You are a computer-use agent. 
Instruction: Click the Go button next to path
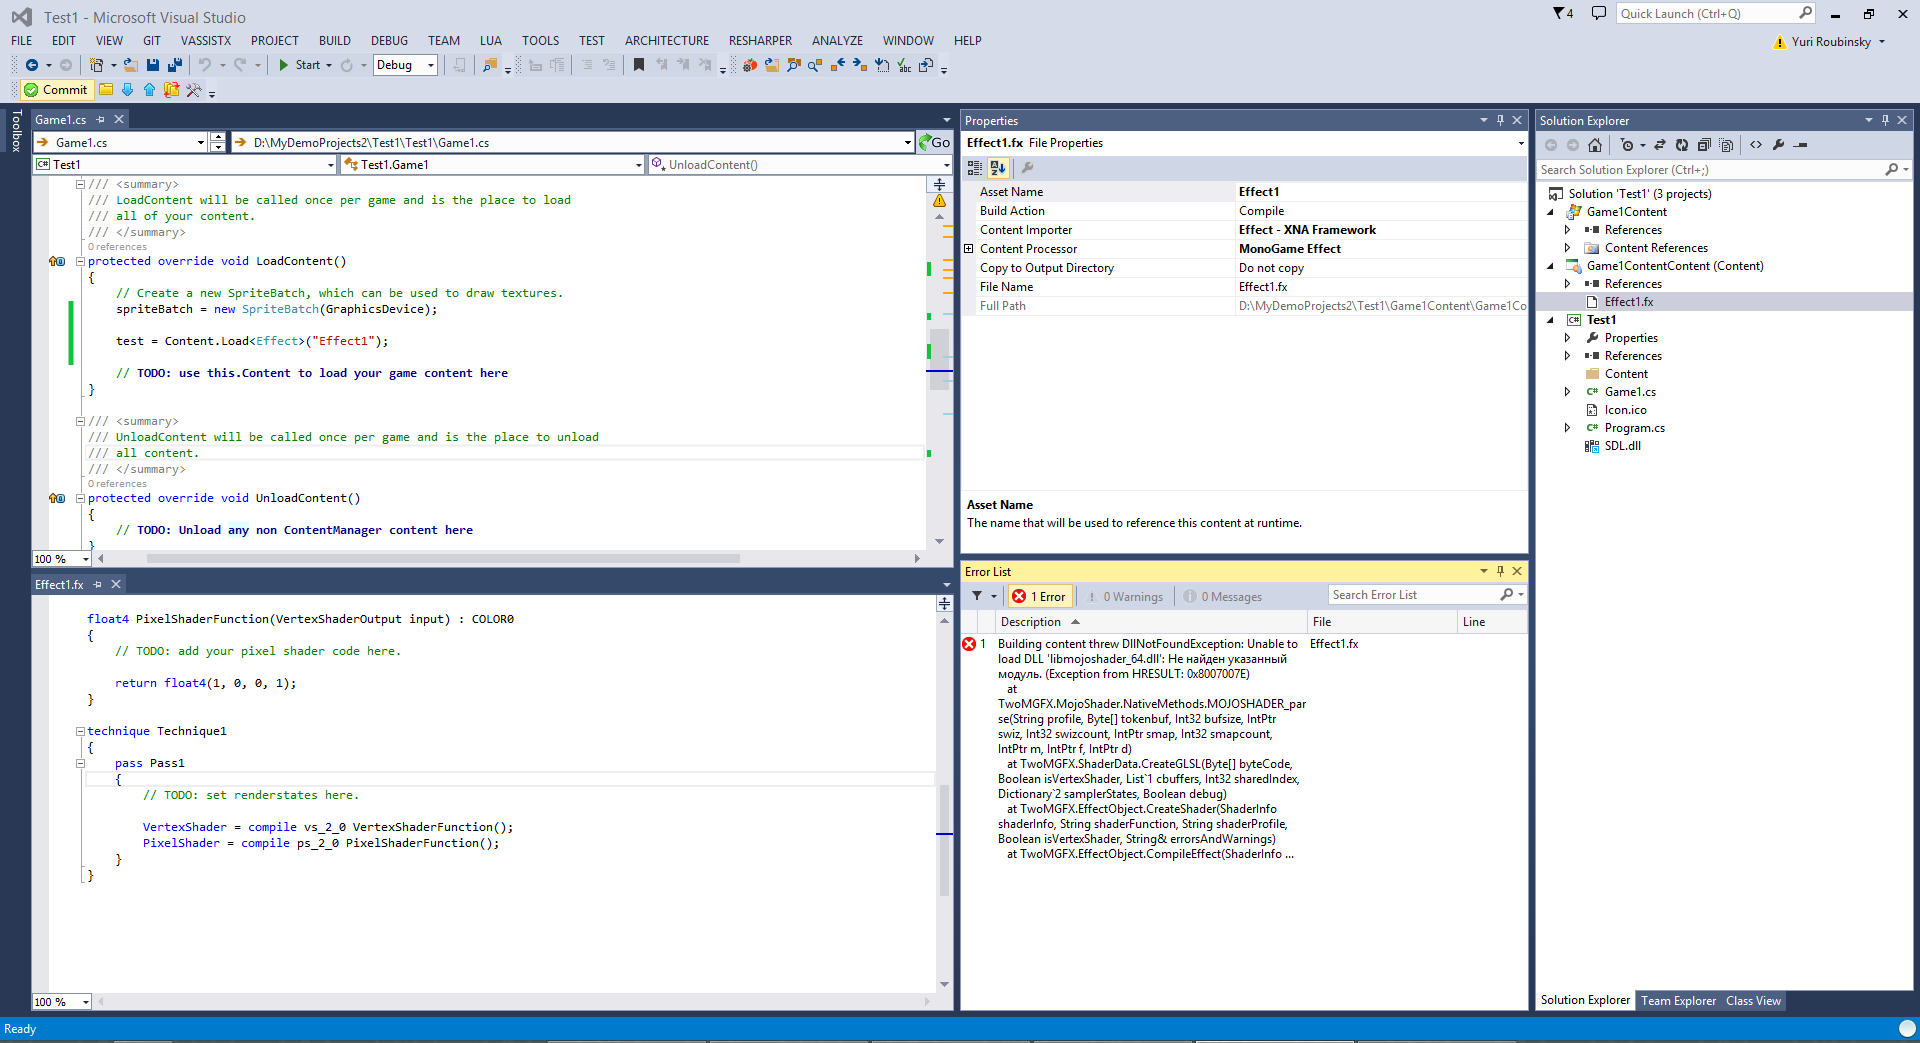point(934,143)
